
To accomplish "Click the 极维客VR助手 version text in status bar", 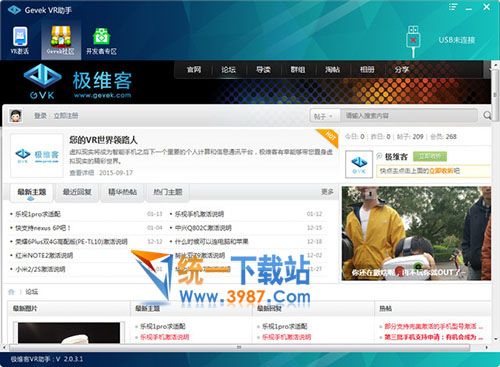I will (x=47, y=359).
